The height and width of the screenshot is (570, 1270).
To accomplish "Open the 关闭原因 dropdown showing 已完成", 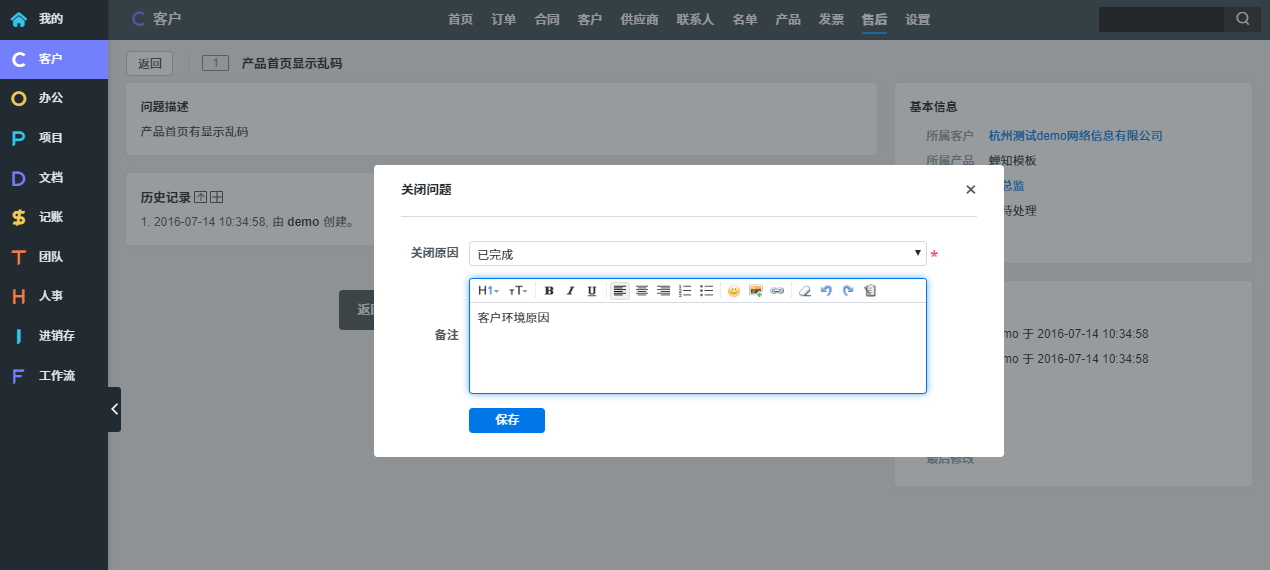I will click(x=697, y=254).
